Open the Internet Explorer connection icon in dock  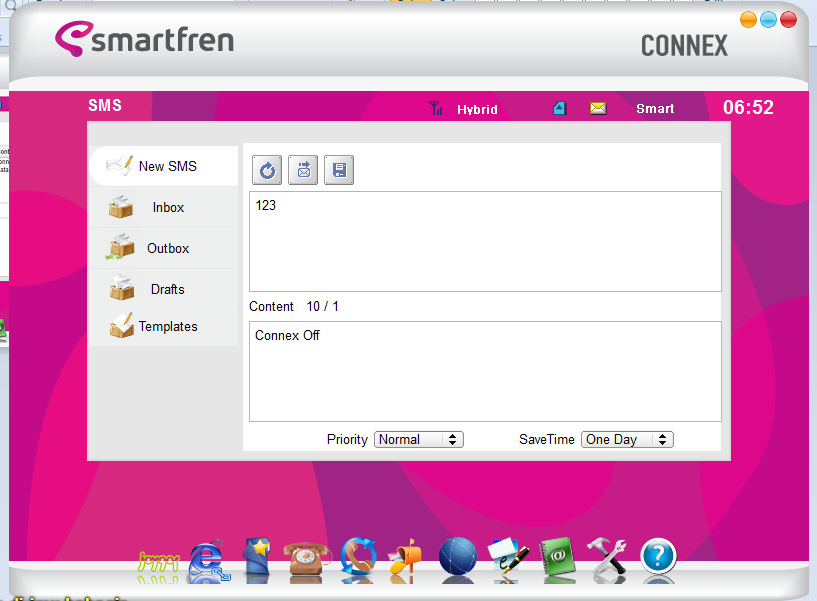click(209, 561)
